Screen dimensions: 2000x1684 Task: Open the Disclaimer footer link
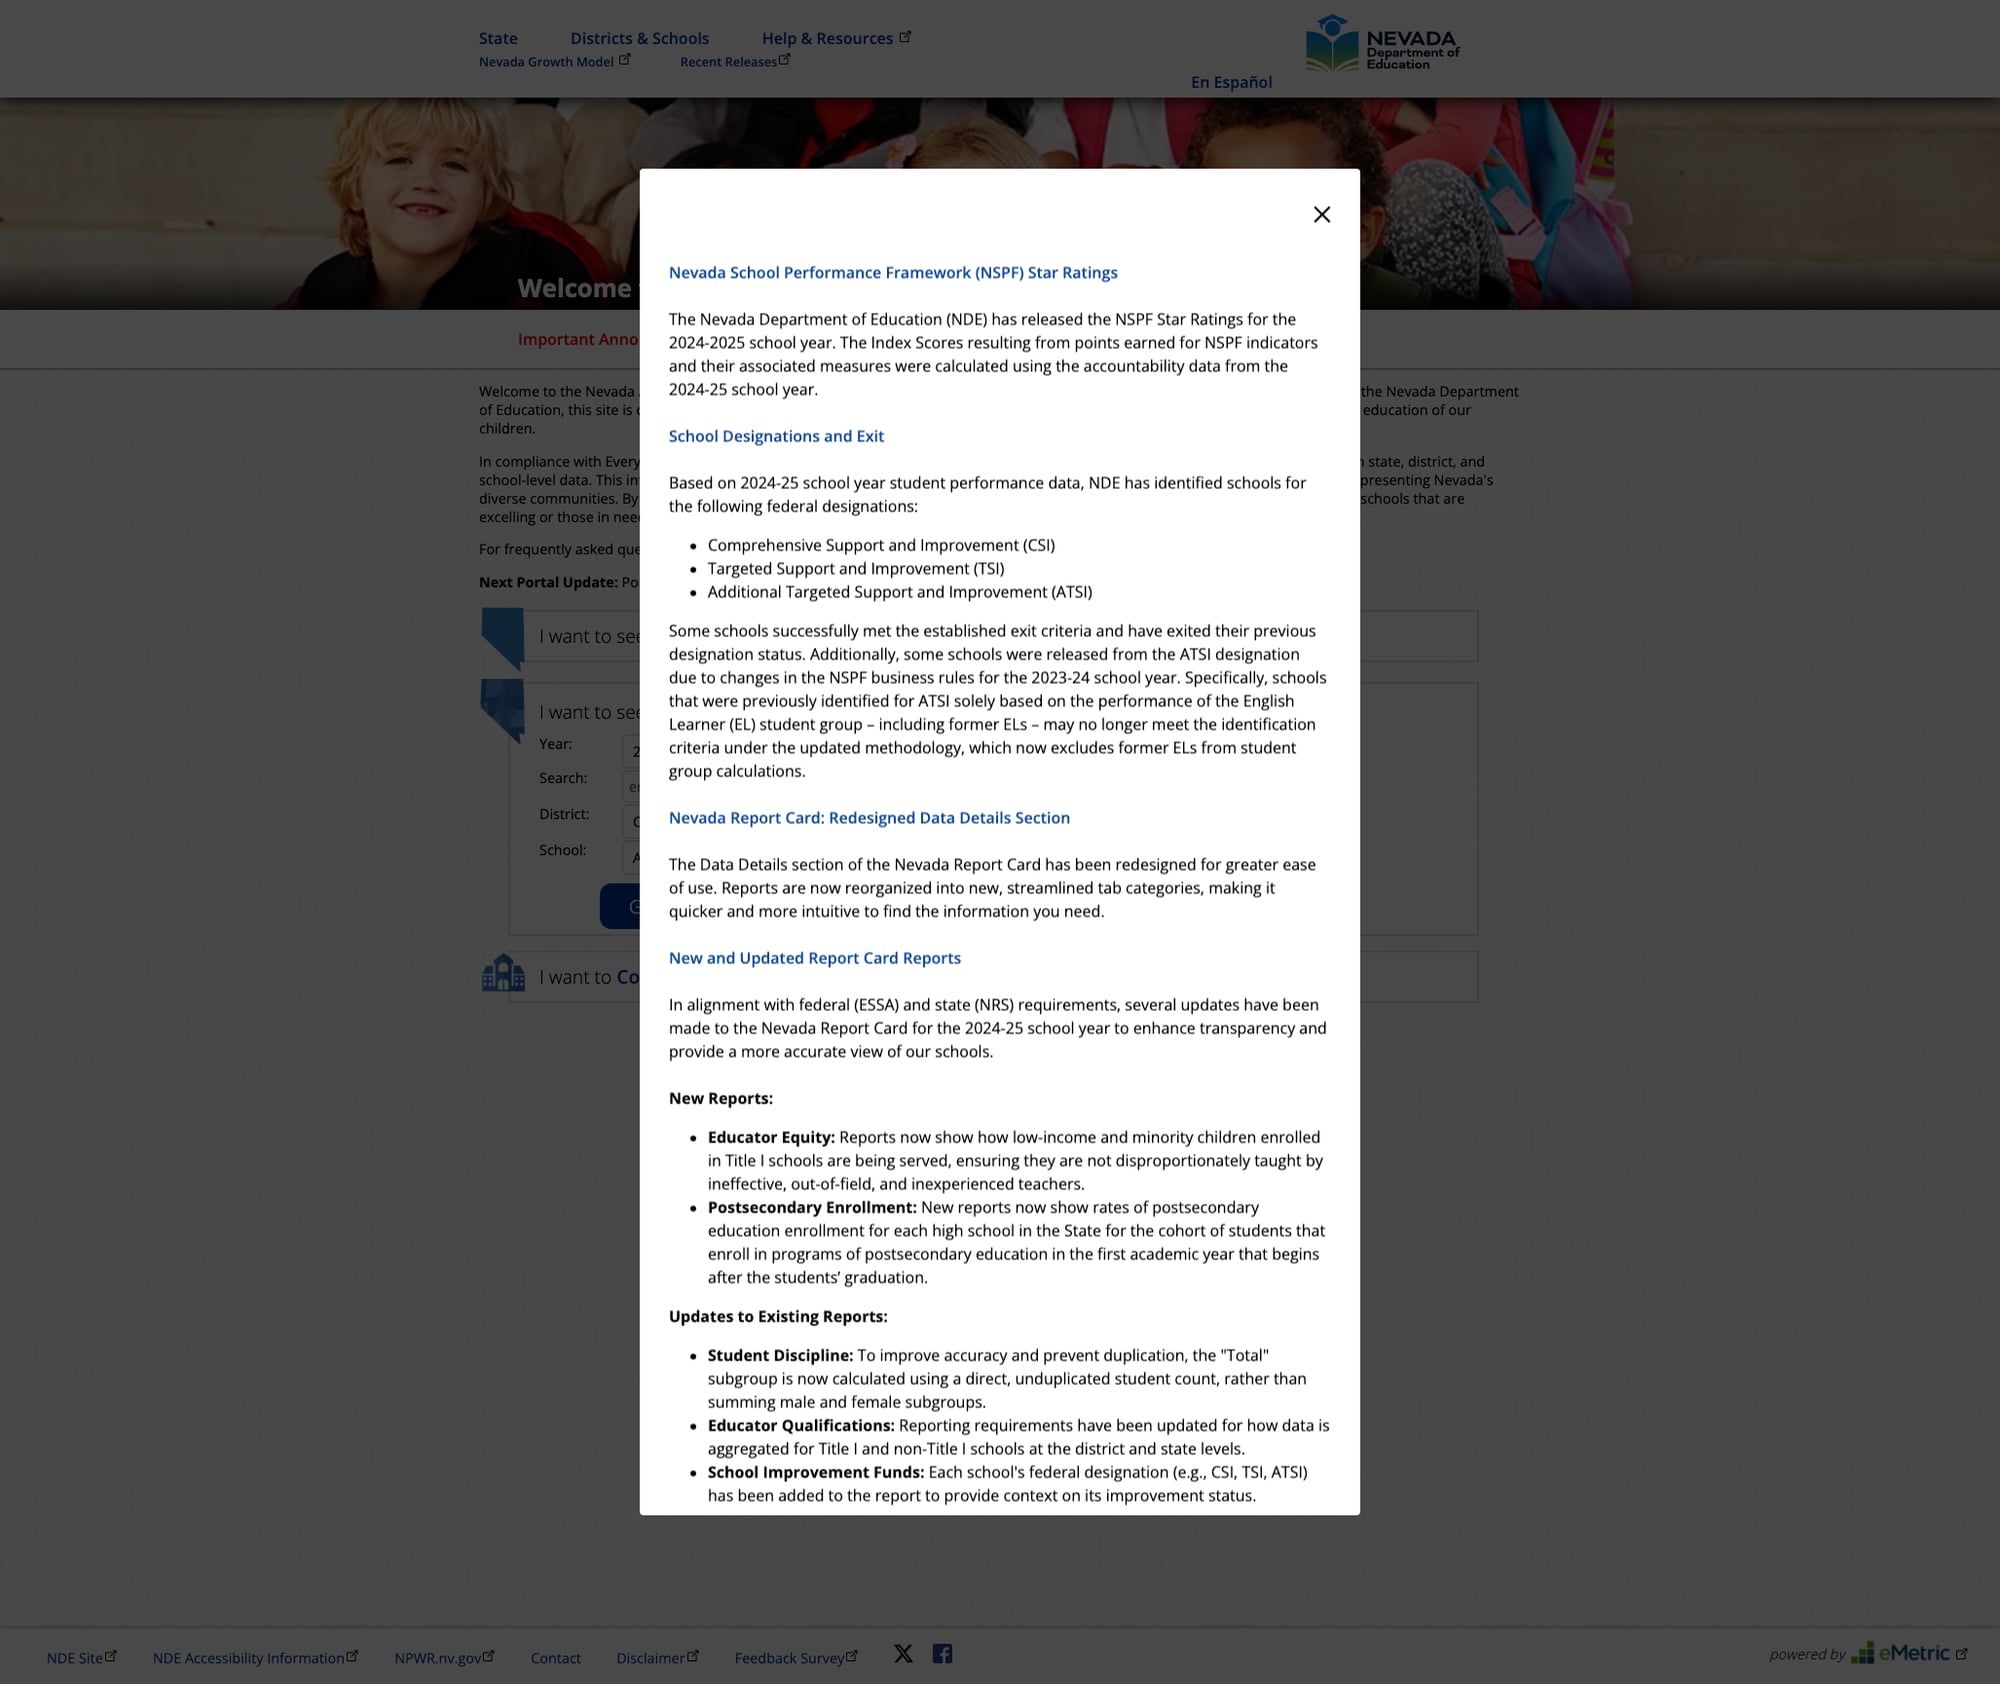click(650, 1658)
